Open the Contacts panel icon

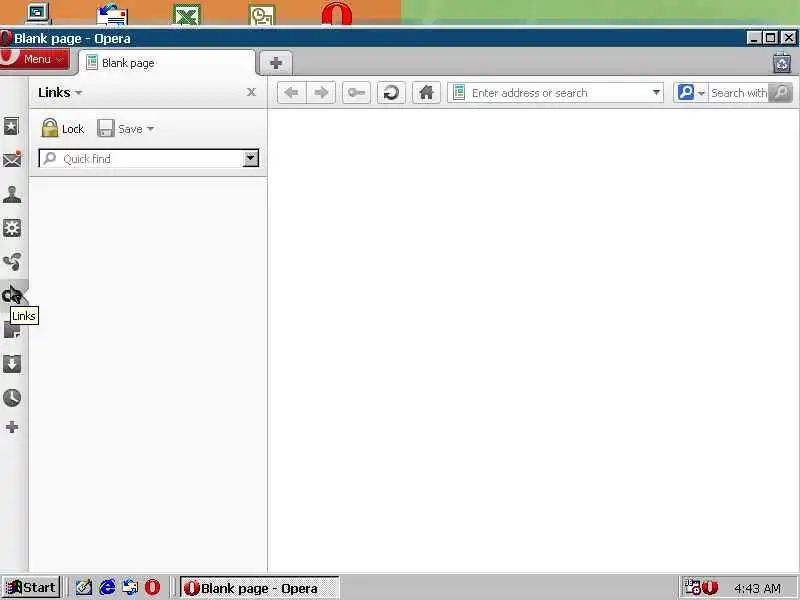[x=12, y=194]
